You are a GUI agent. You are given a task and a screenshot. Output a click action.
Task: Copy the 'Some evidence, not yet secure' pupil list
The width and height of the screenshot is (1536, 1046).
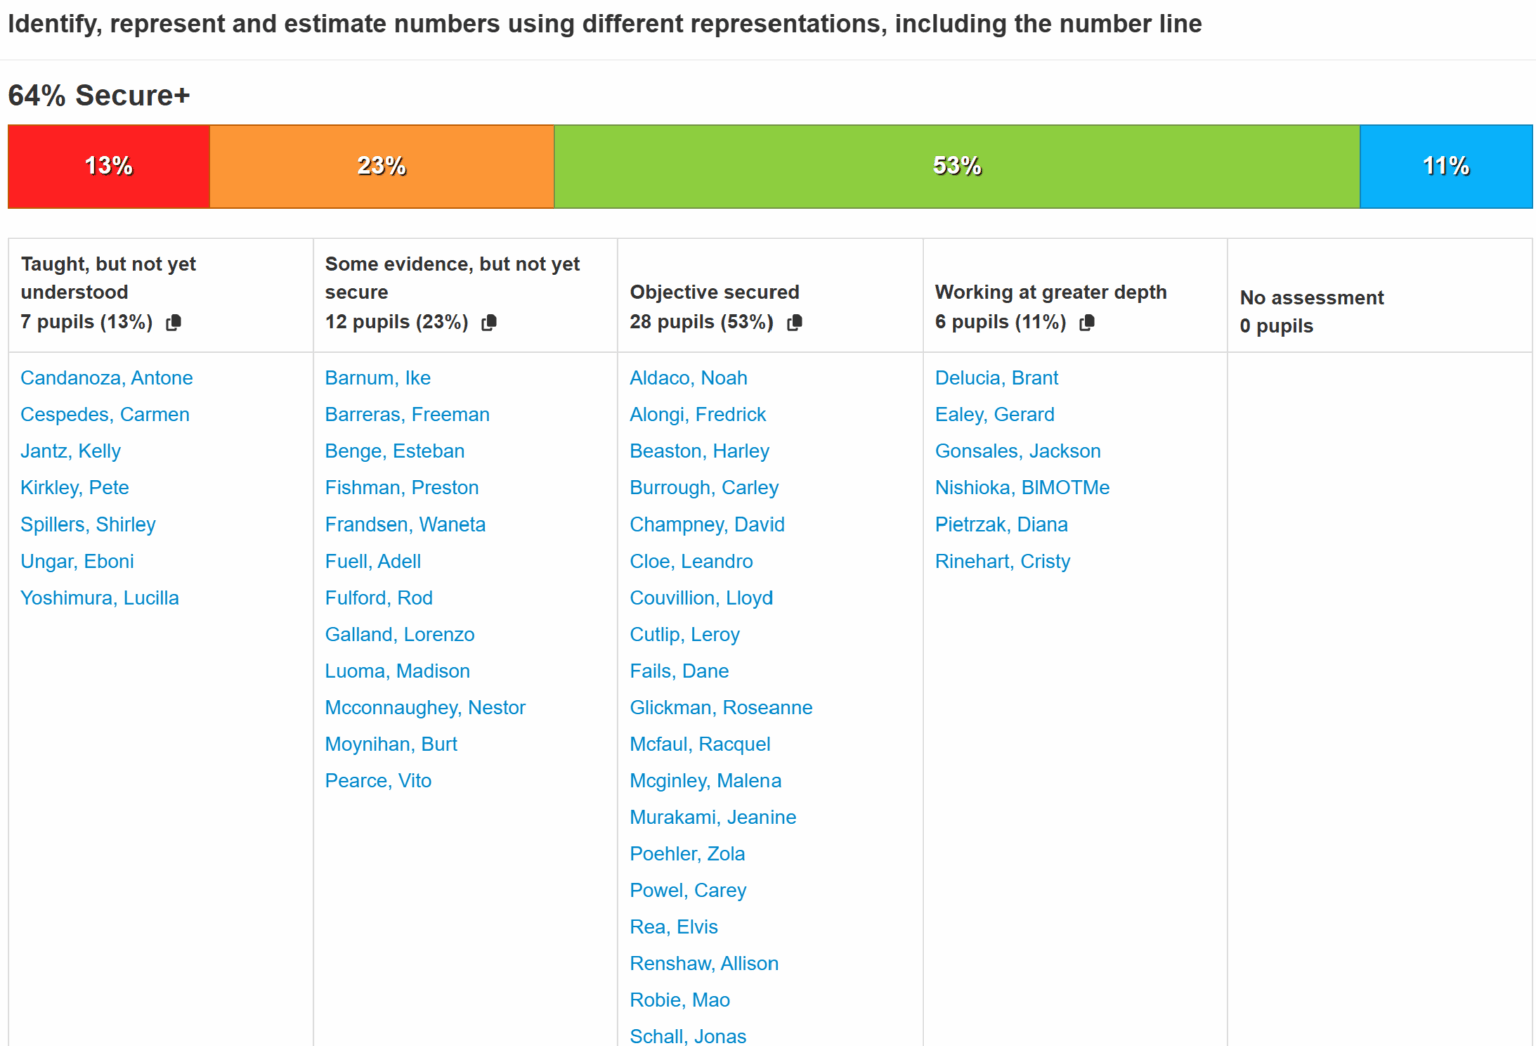[489, 322]
